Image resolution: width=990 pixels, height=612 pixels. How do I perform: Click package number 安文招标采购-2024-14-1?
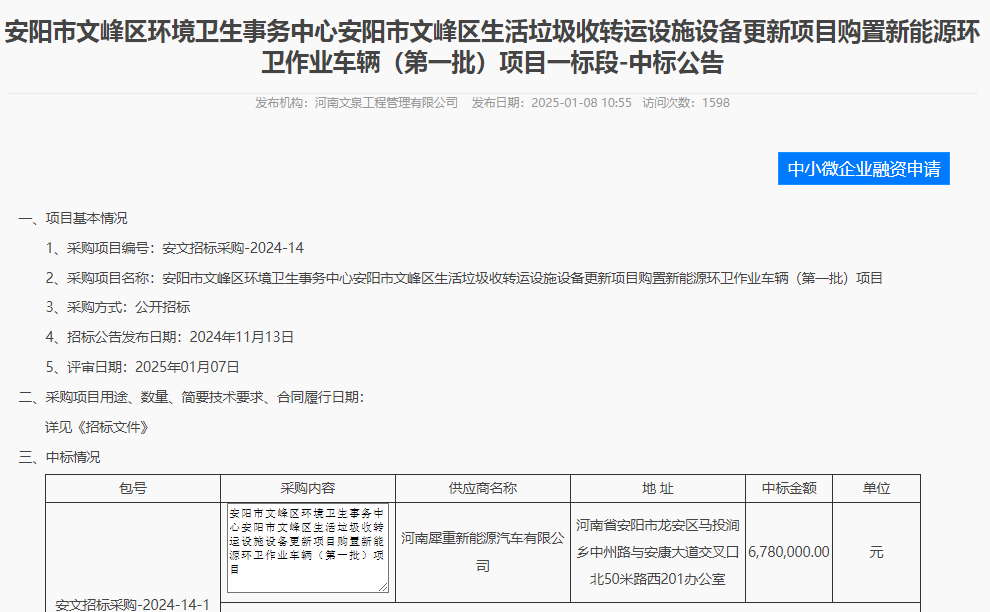133,605
